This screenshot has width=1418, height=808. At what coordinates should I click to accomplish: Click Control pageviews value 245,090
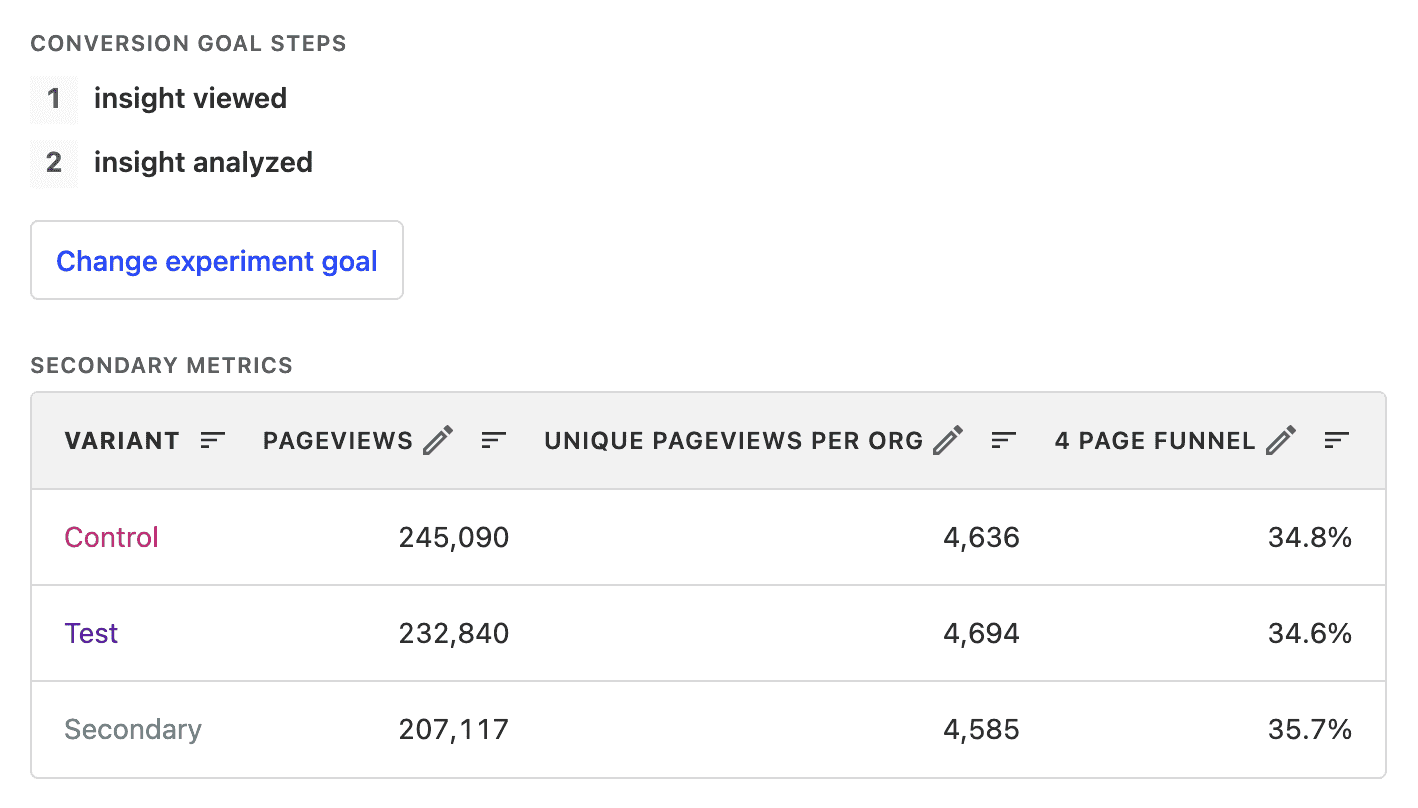454,538
